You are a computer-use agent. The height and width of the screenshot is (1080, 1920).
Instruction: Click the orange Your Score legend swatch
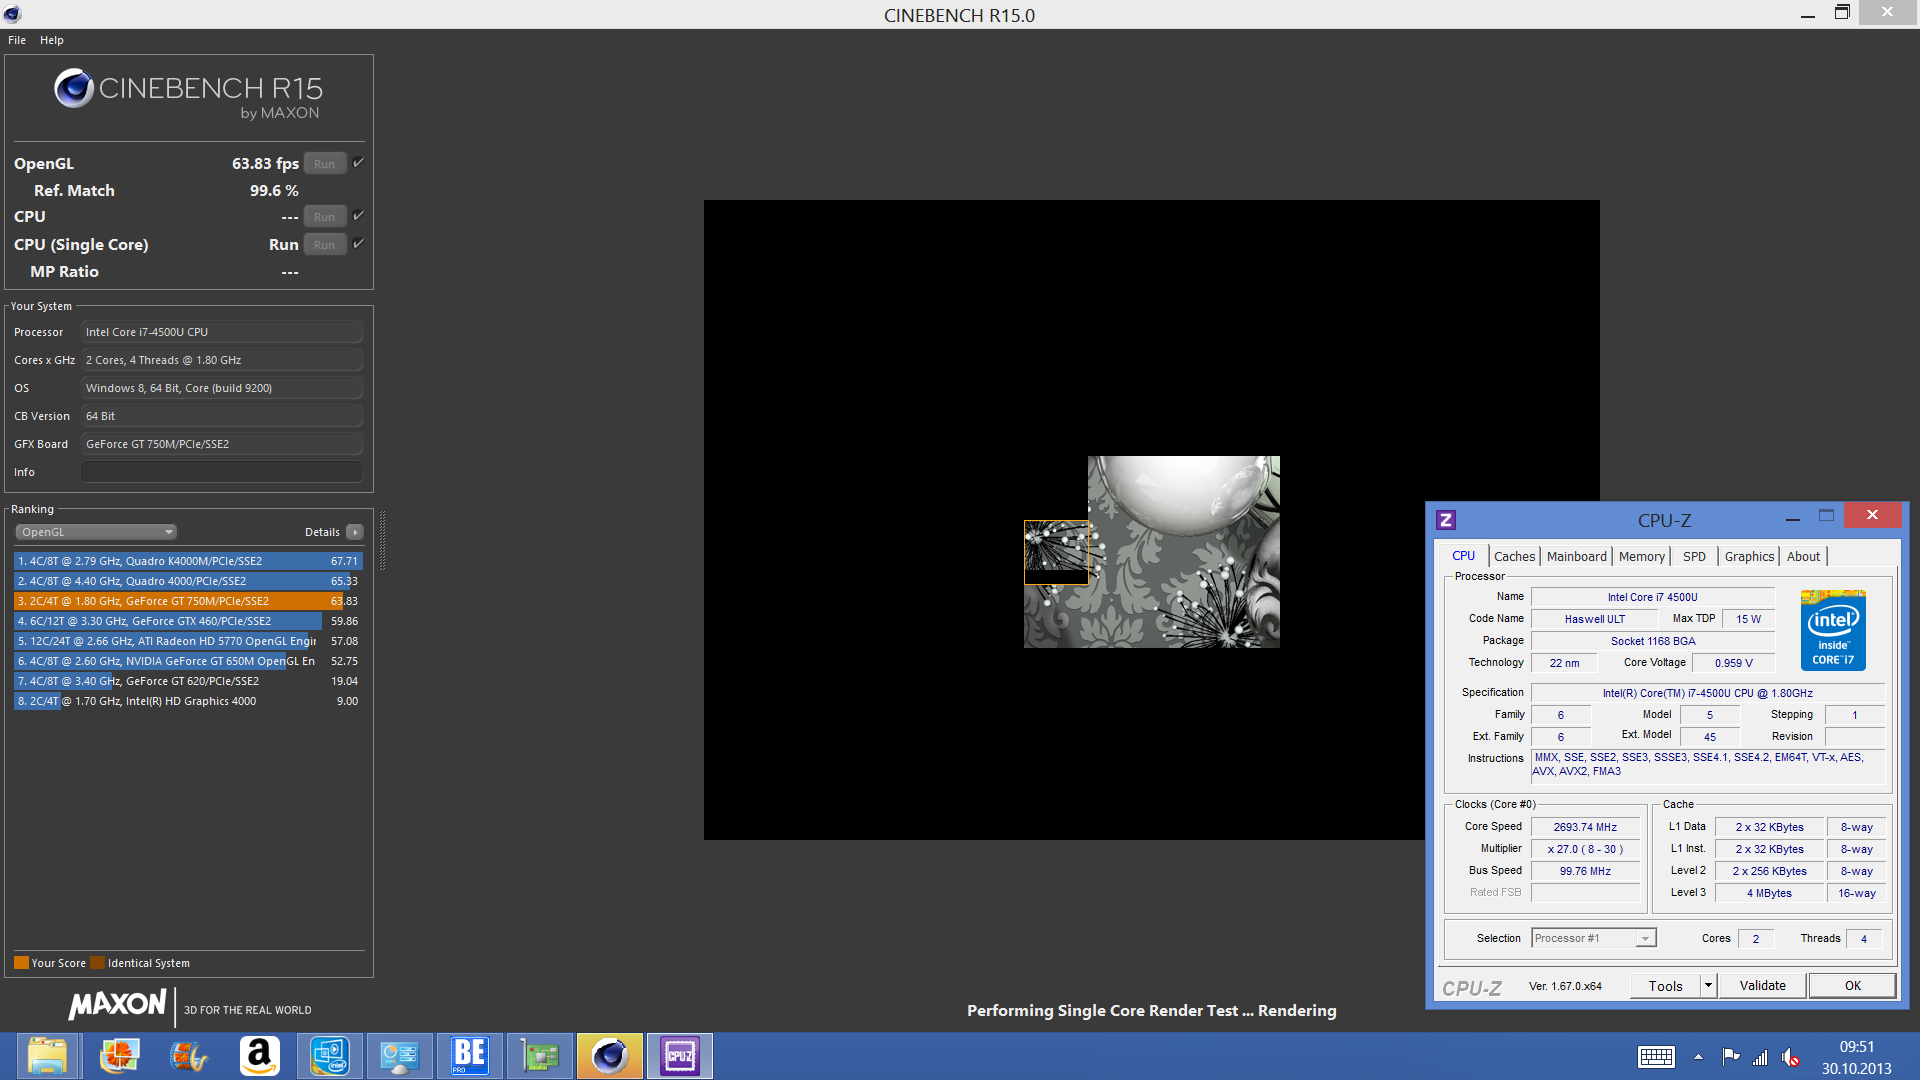(21, 963)
